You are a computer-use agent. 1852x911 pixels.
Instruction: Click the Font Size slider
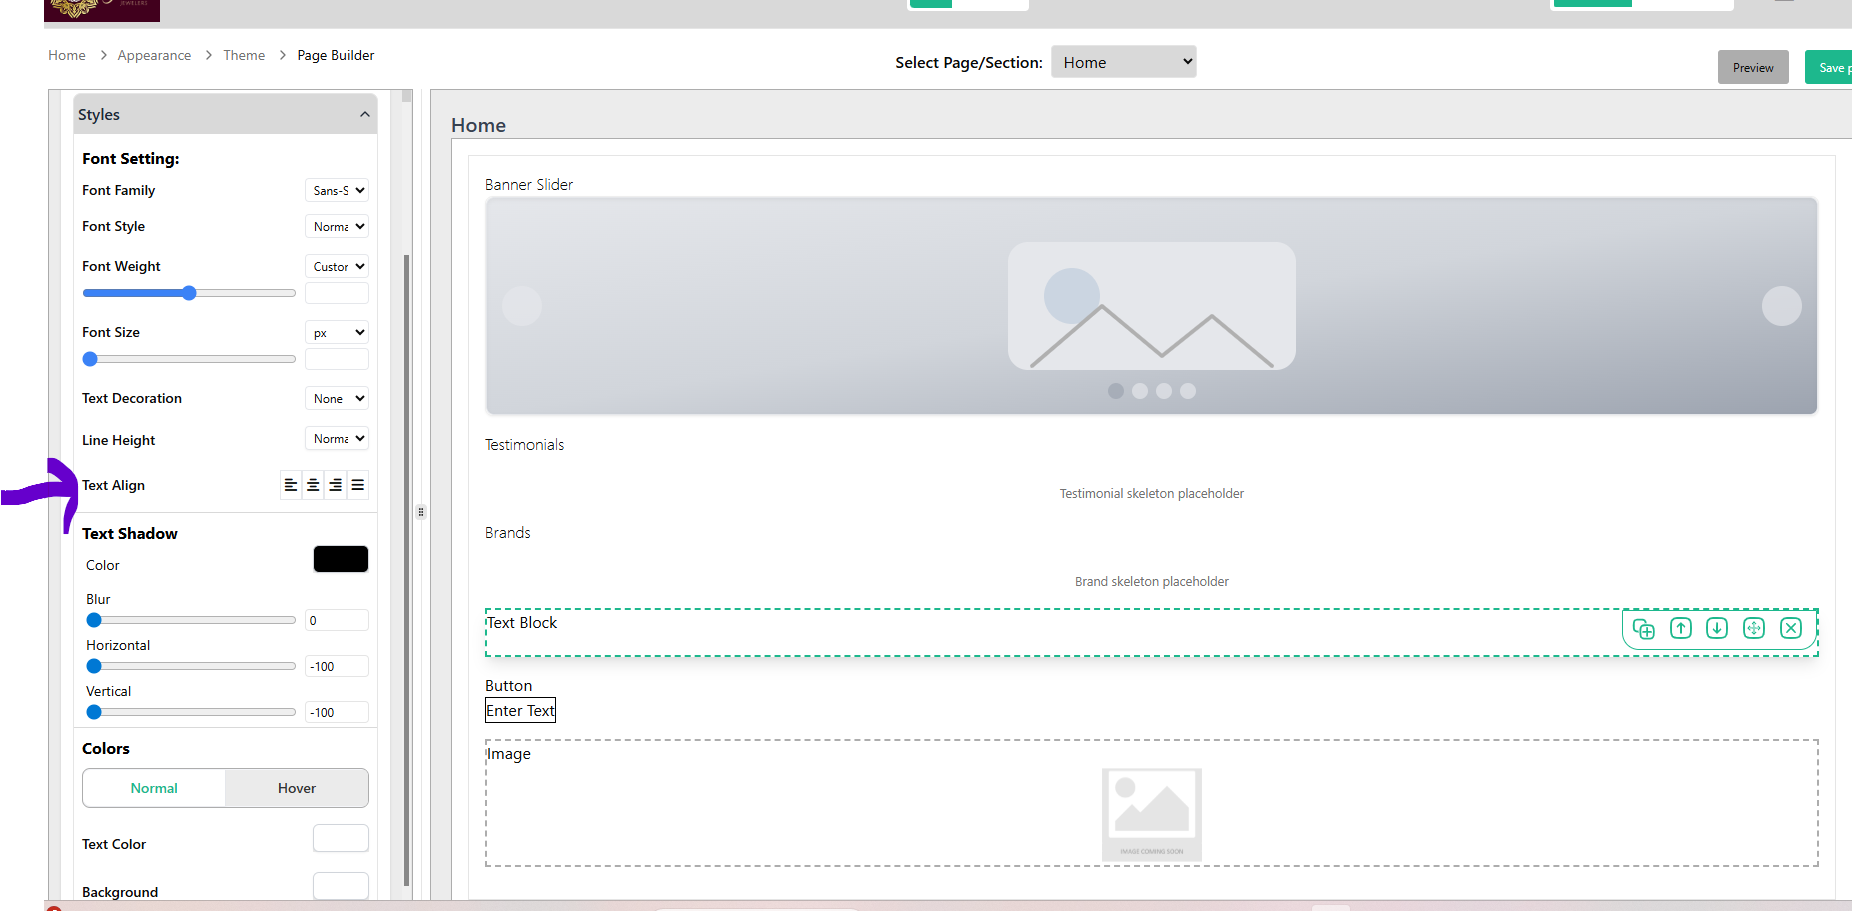point(189,359)
